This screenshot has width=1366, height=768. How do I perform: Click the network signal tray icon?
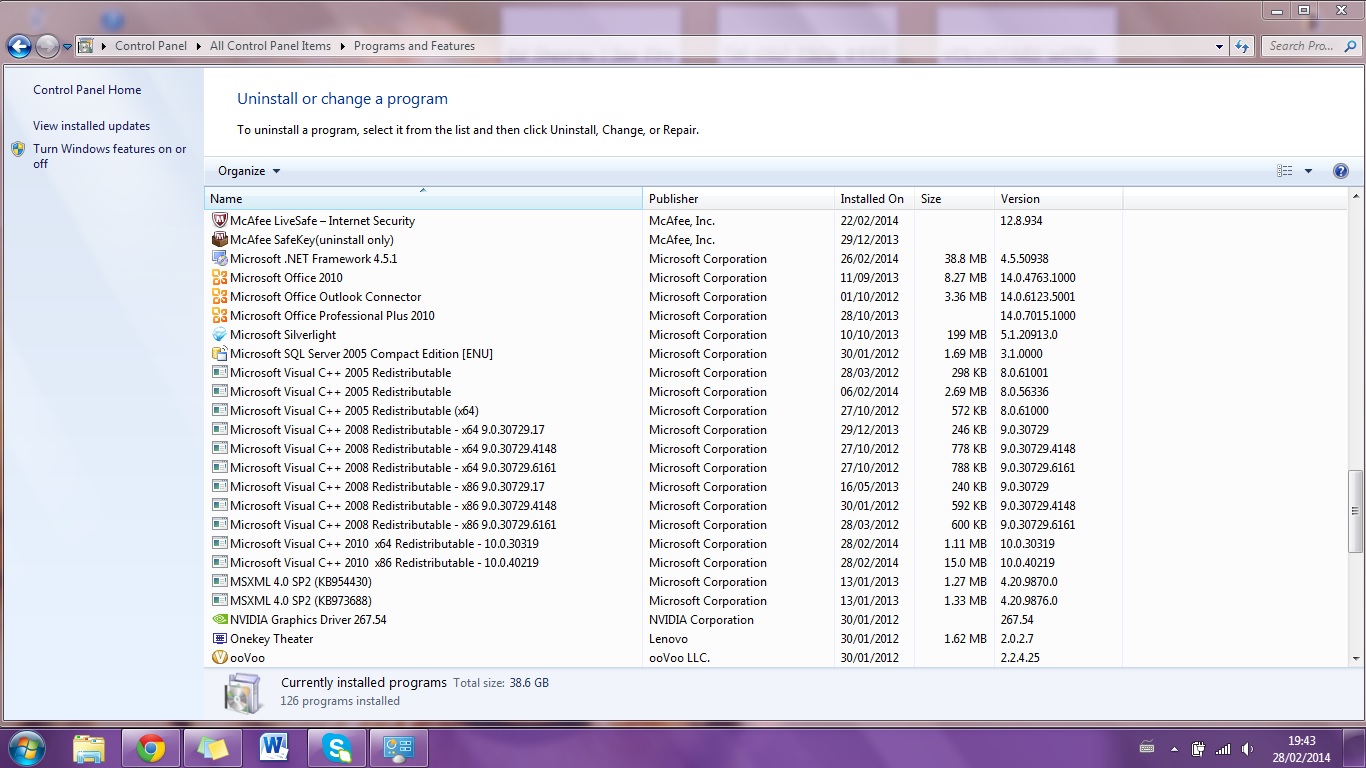[x=1222, y=749]
